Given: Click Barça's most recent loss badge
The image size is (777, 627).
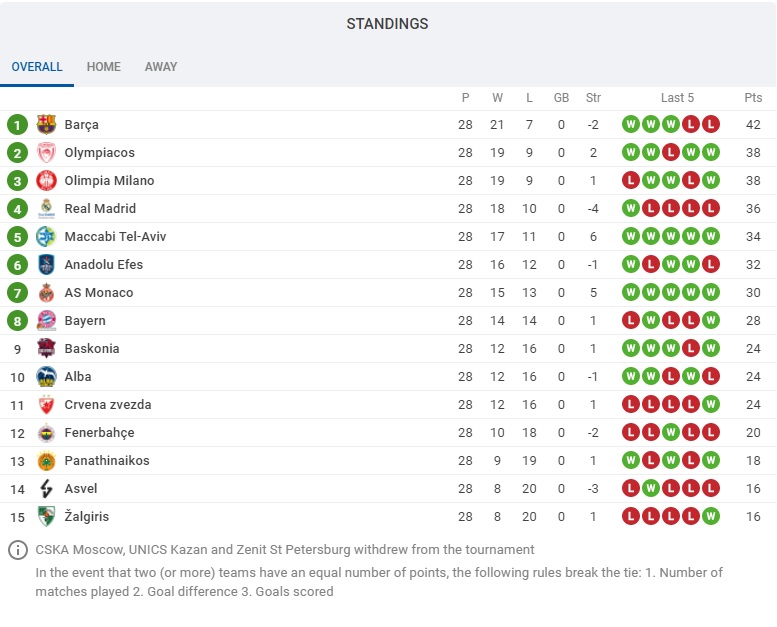Looking at the screenshot, I should [711, 124].
